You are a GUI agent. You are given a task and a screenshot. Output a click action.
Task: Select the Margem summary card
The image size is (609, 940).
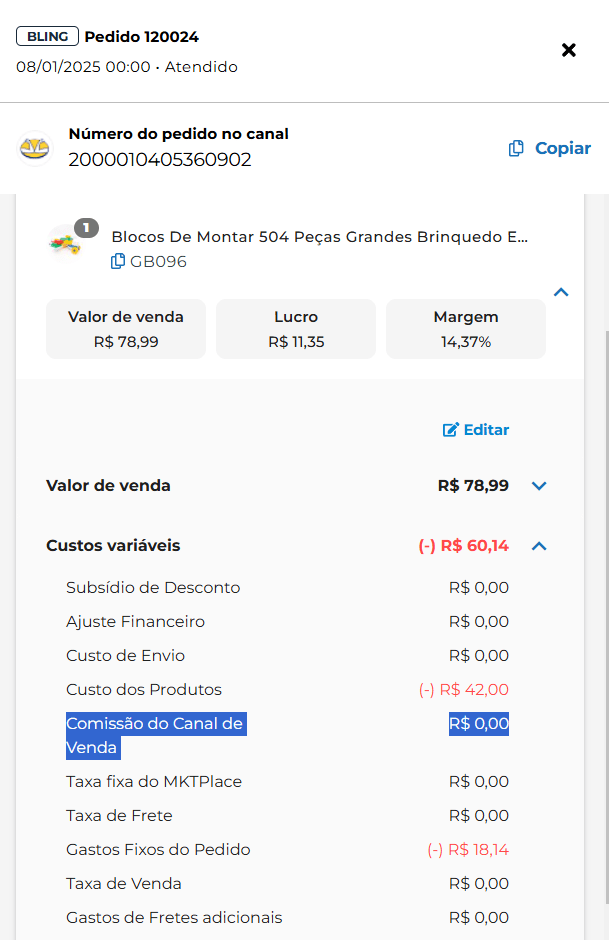(x=466, y=329)
